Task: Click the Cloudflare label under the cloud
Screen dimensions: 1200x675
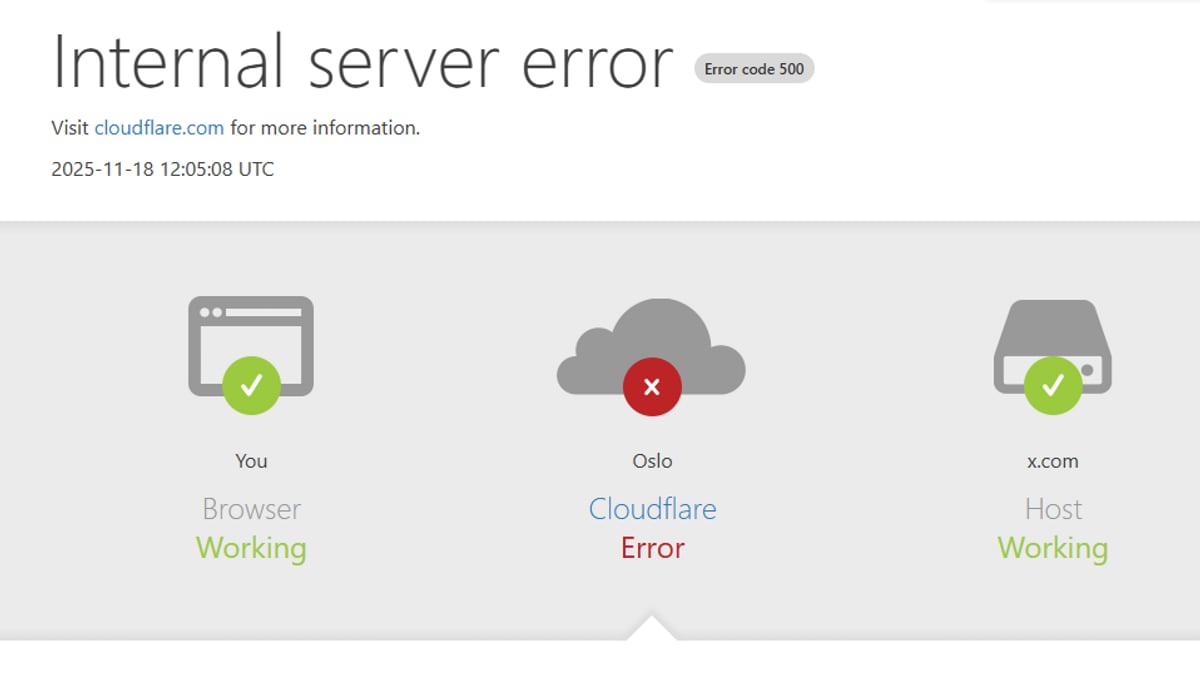Action: pyautogui.click(x=652, y=509)
